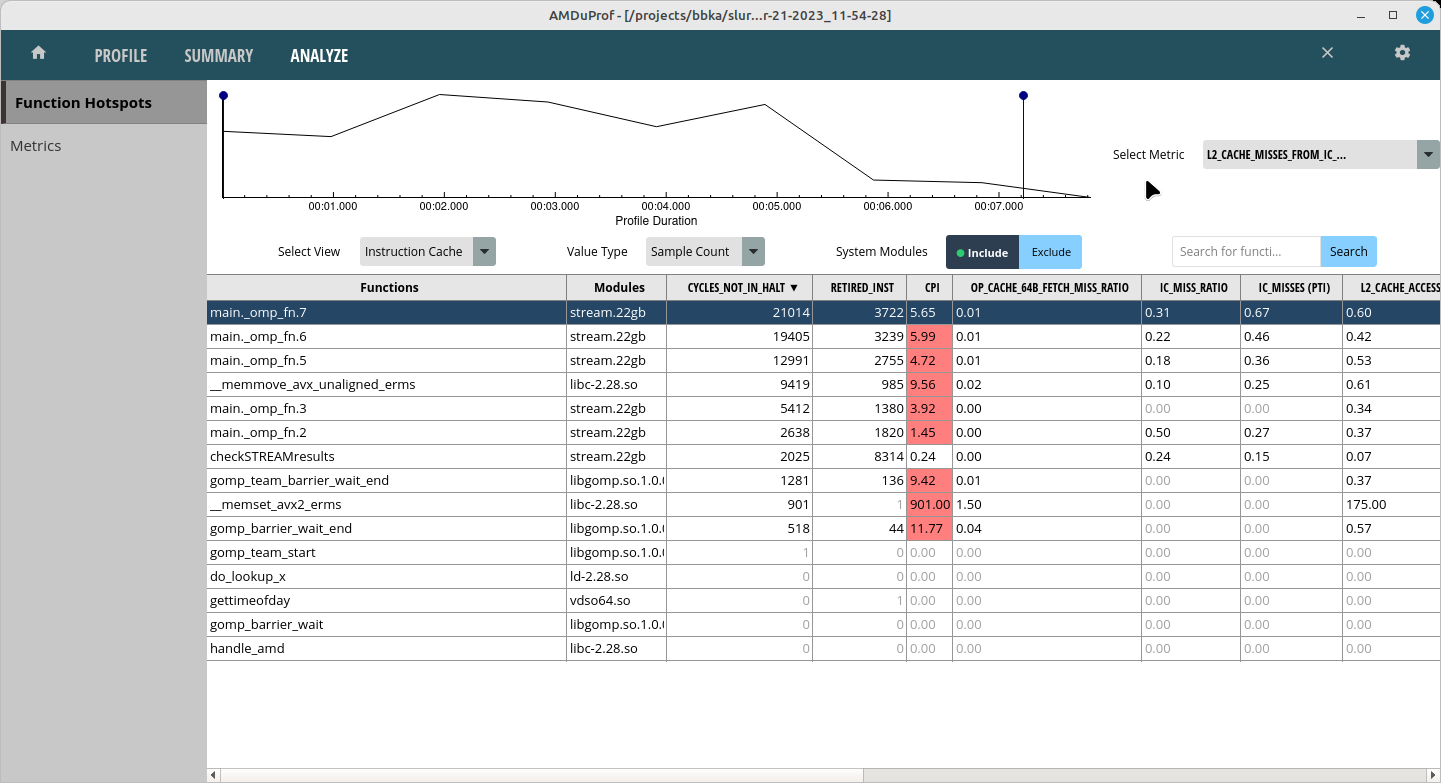Open the Select Metric dropdown

coord(1428,155)
